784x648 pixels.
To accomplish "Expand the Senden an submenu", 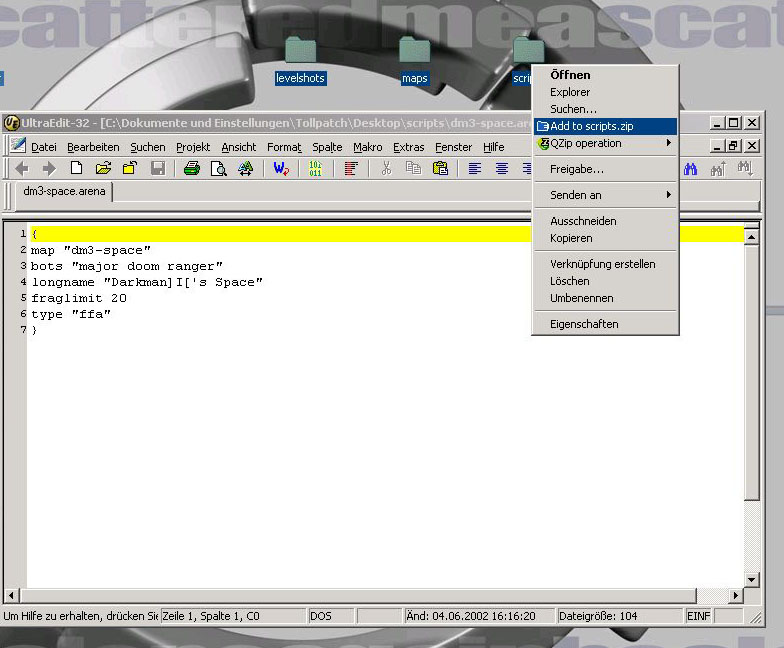I will pyautogui.click(x=605, y=195).
